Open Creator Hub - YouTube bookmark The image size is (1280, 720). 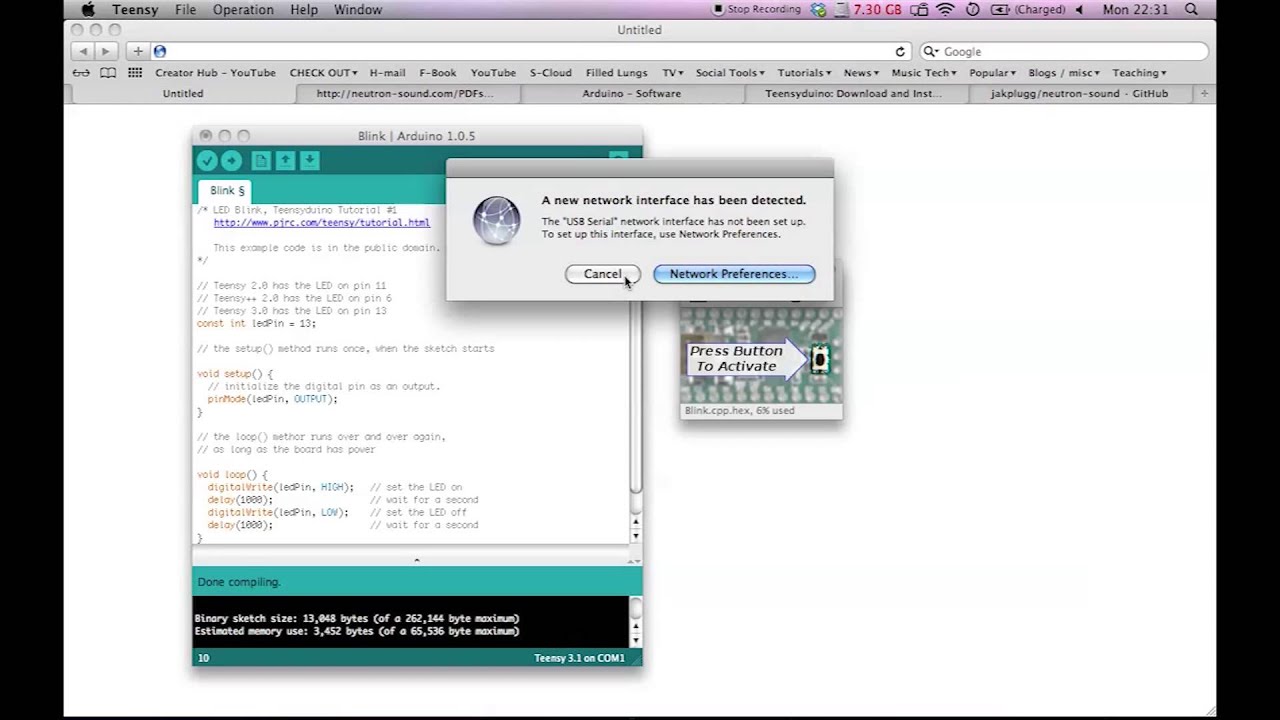coord(215,73)
